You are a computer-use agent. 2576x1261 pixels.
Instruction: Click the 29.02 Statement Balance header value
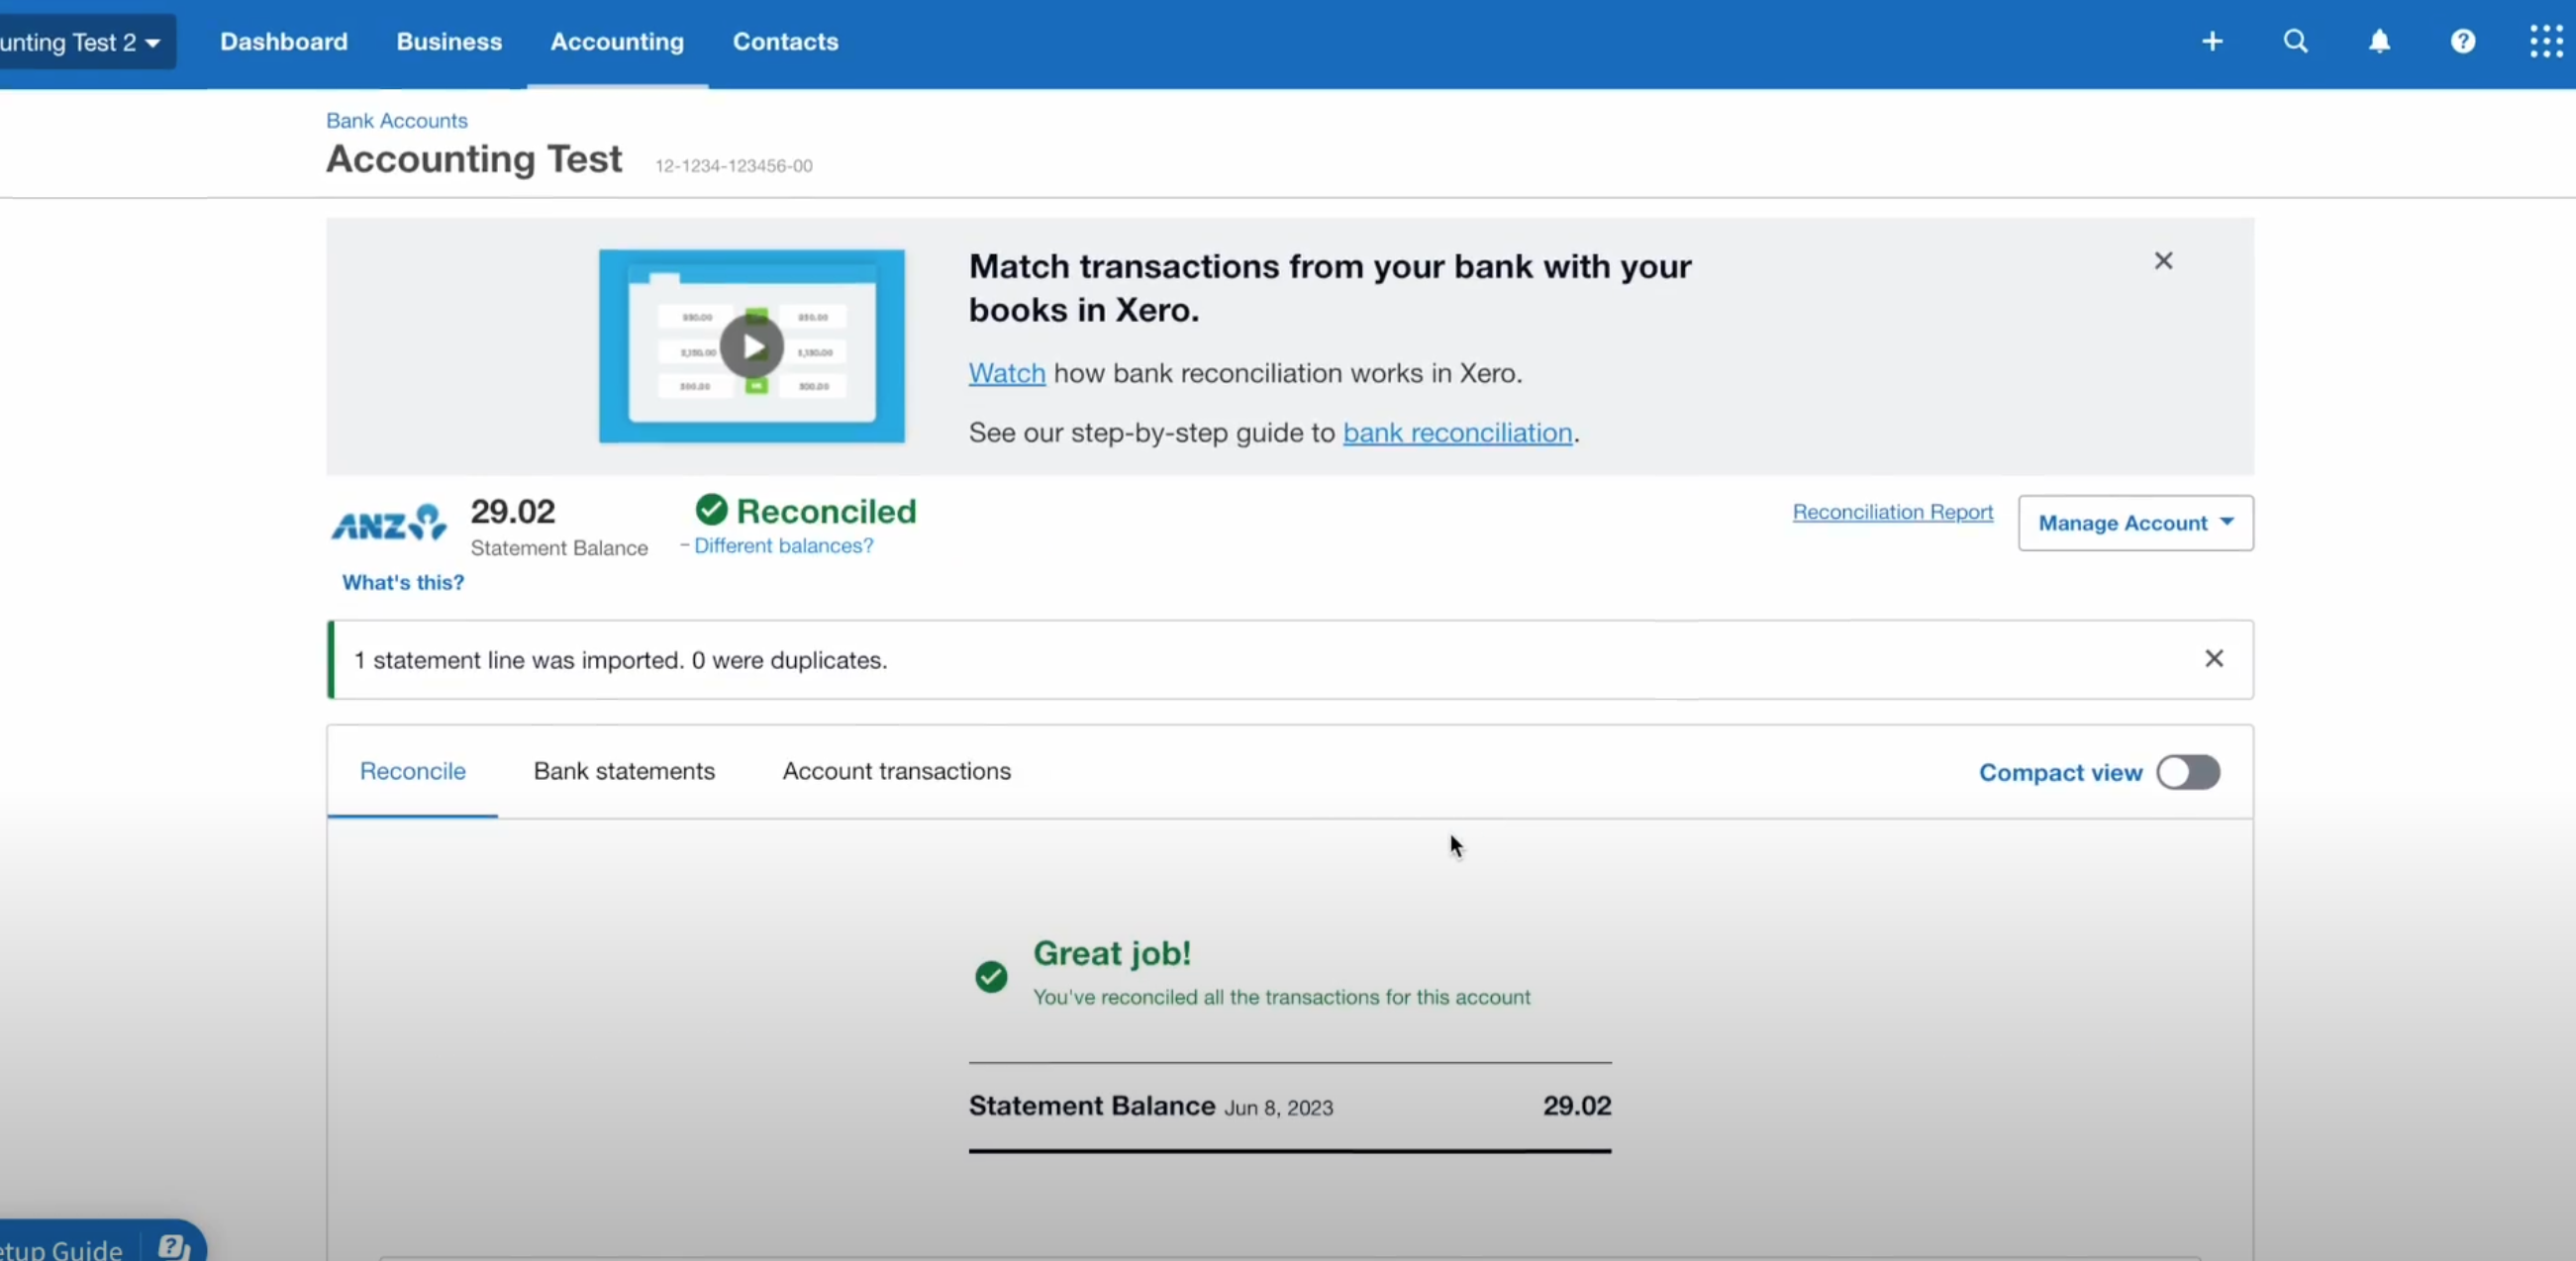tap(512, 511)
